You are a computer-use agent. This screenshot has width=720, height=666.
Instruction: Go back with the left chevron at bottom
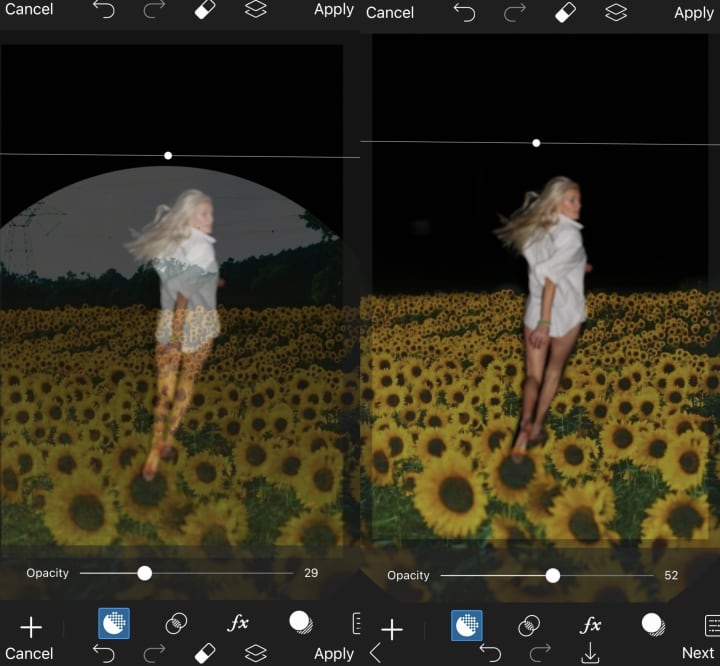click(x=375, y=653)
